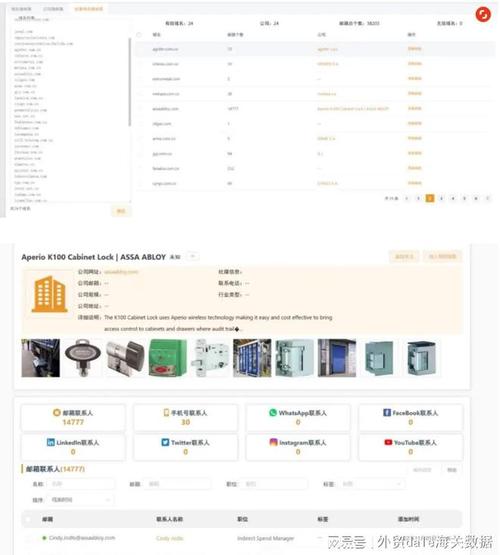Screen dimensions: 500x555
Task: Click the highlighted orange current page button
Action: coord(430,198)
